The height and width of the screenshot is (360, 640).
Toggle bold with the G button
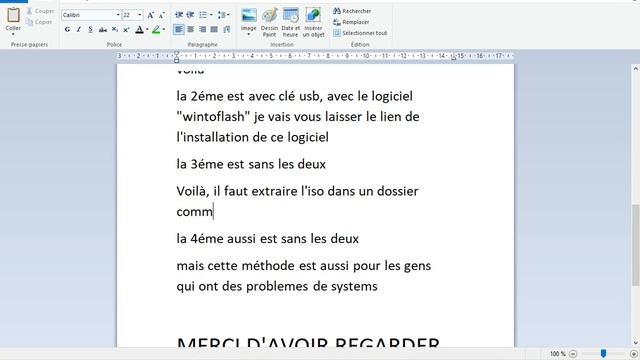click(67, 29)
